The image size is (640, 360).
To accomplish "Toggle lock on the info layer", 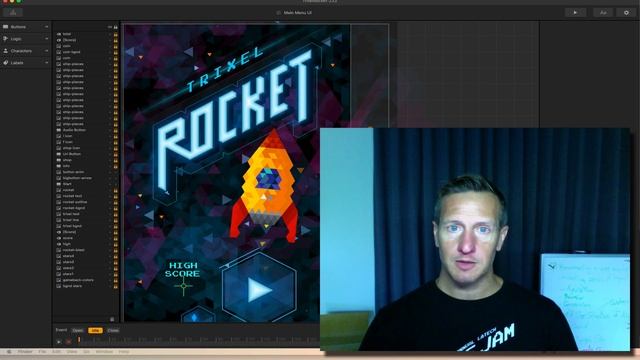I will 116,166.
